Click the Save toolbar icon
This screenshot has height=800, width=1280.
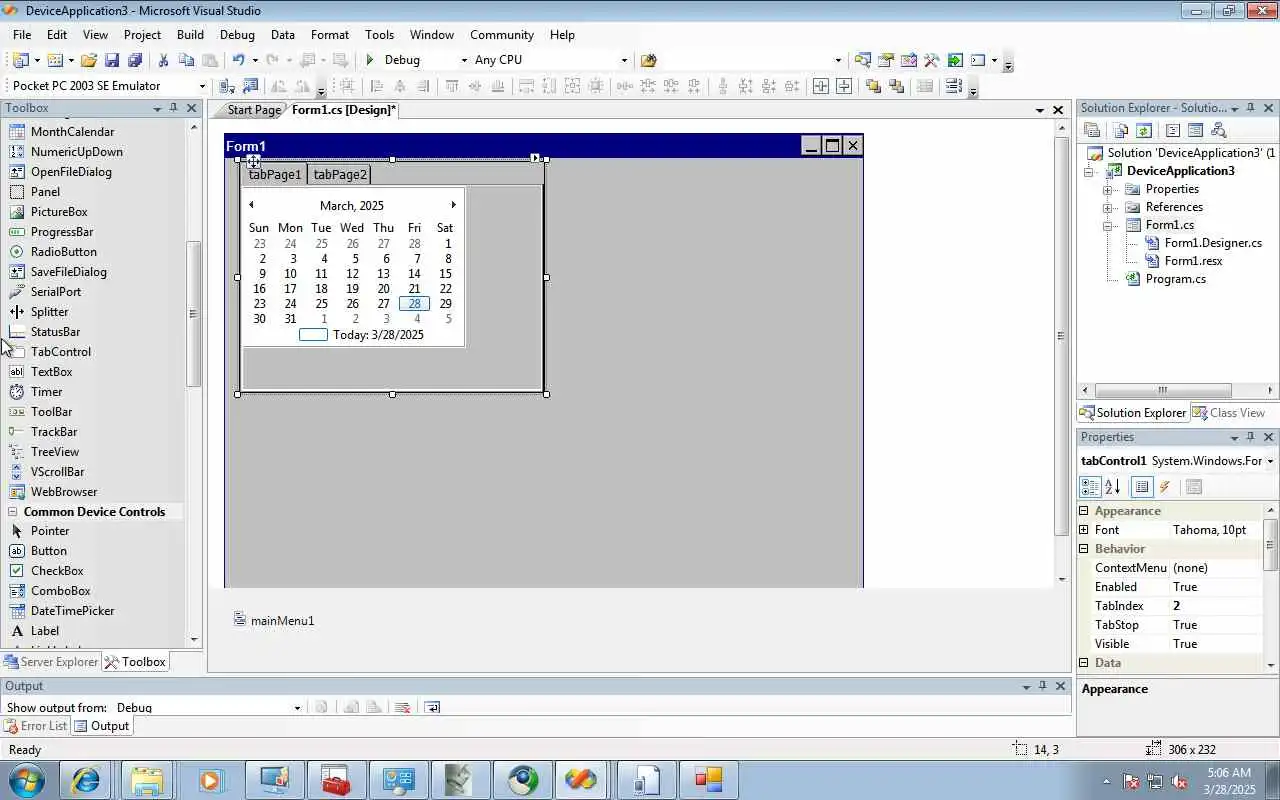tap(112, 60)
